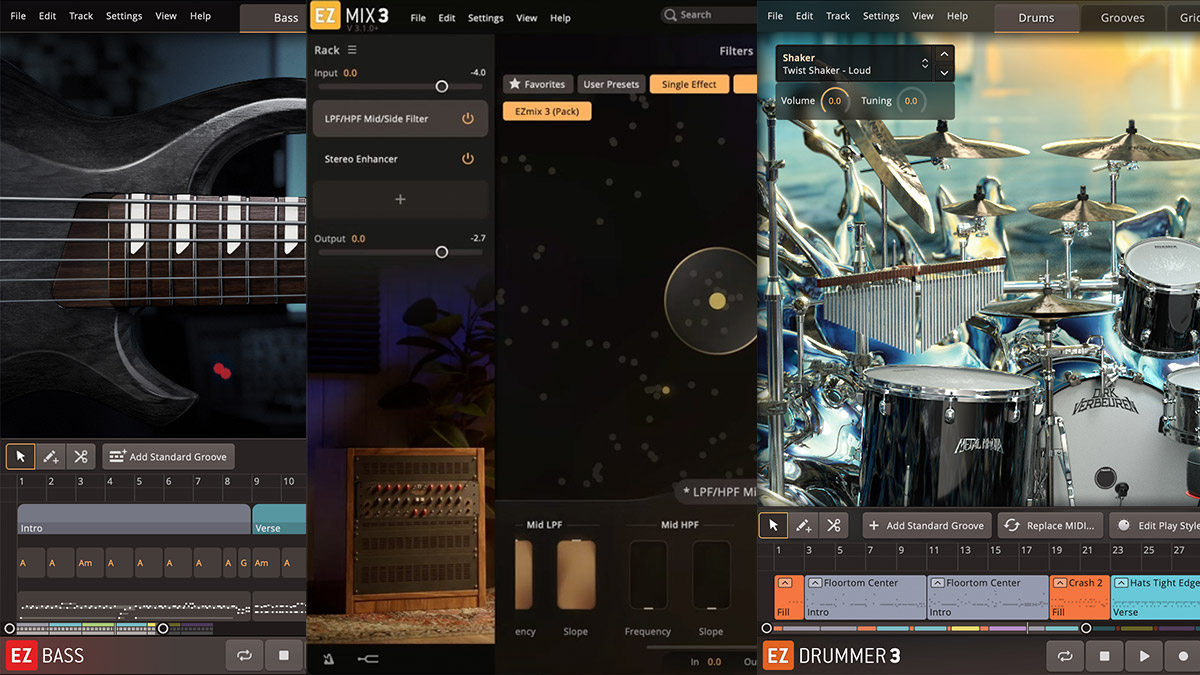Click the EZ Drummer 3 logo
Screen dimensions: 1200x675
[x=831, y=656]
